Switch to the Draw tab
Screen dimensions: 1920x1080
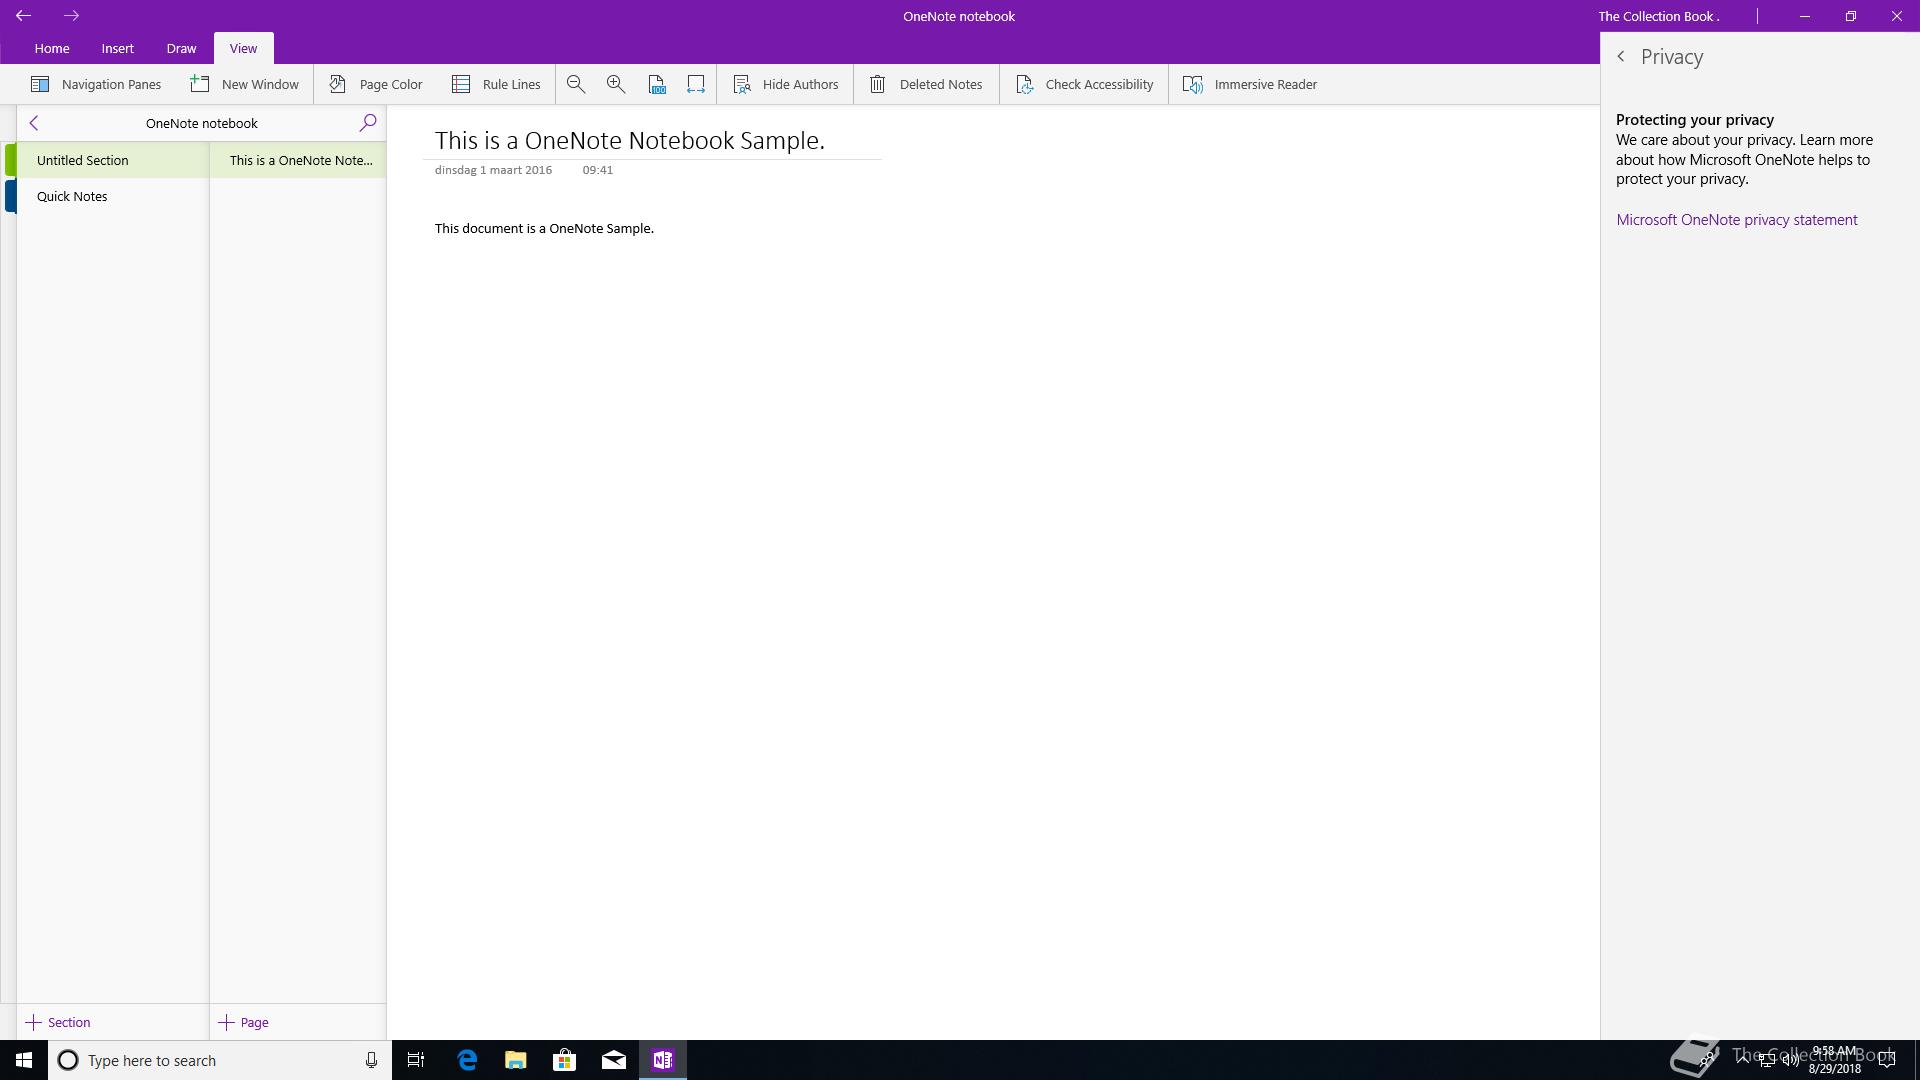pos(181,48)
